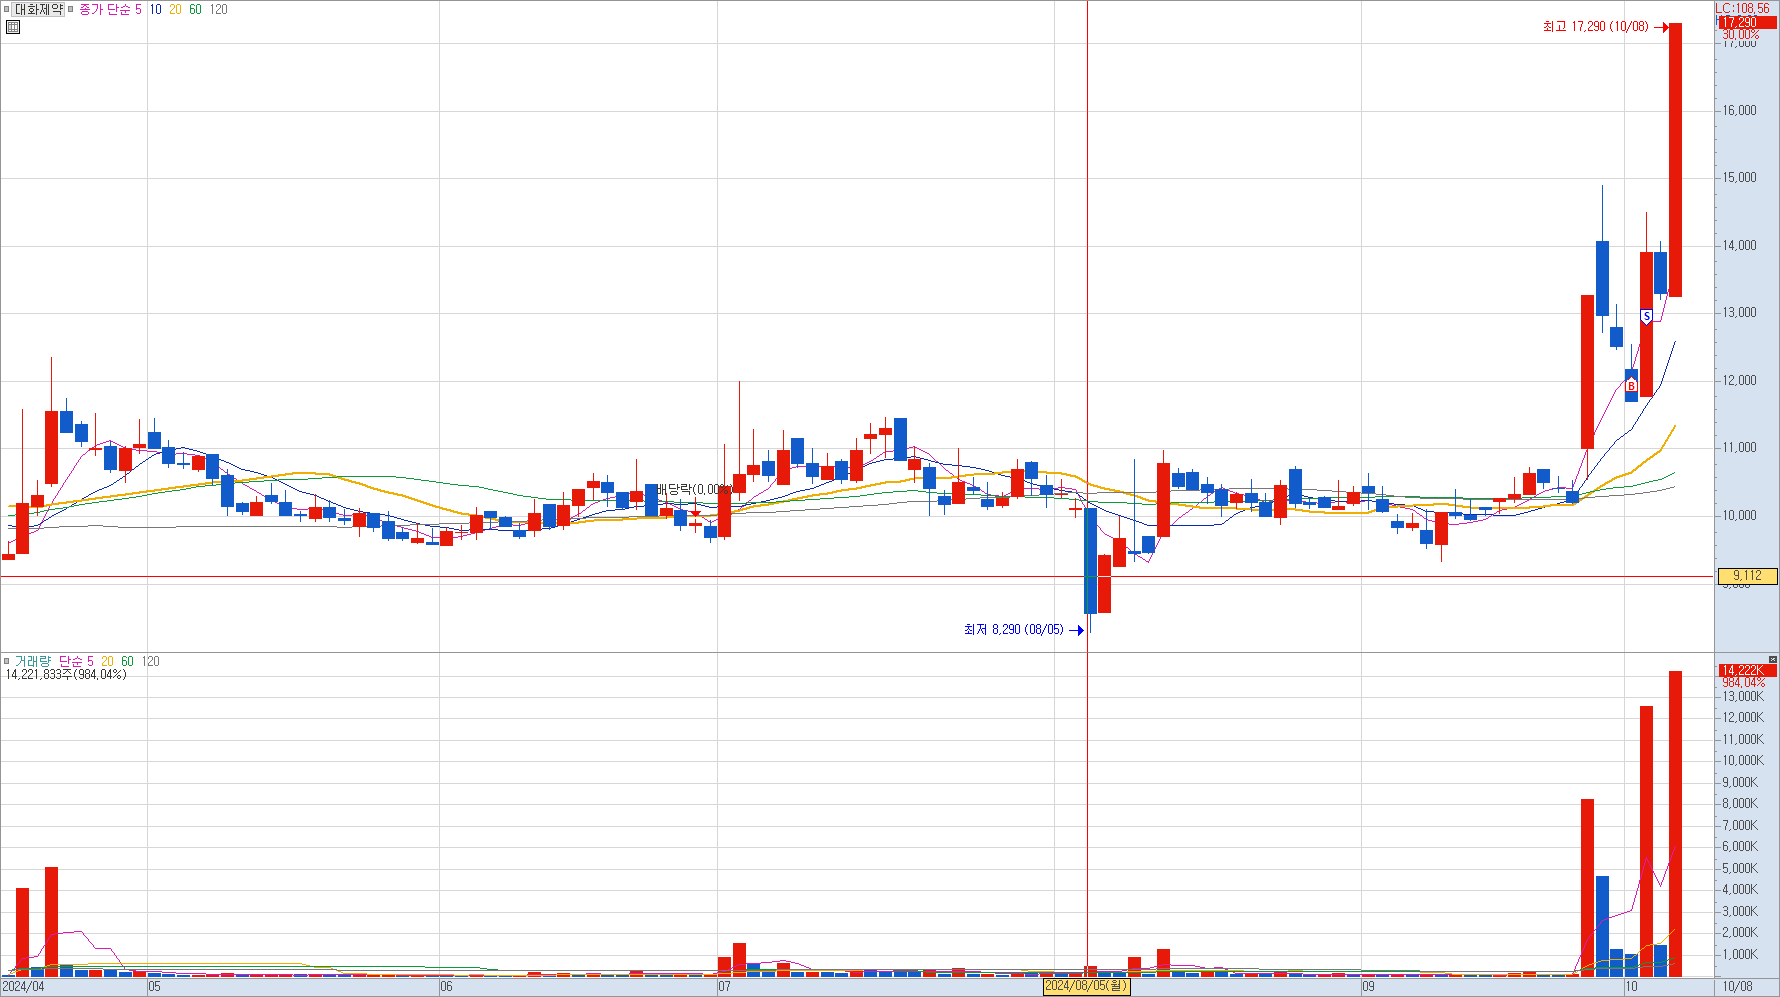The width and height of the screenshot is (1780, 997).
Task: Open the data table grid icon
Action: click(13, 27)
